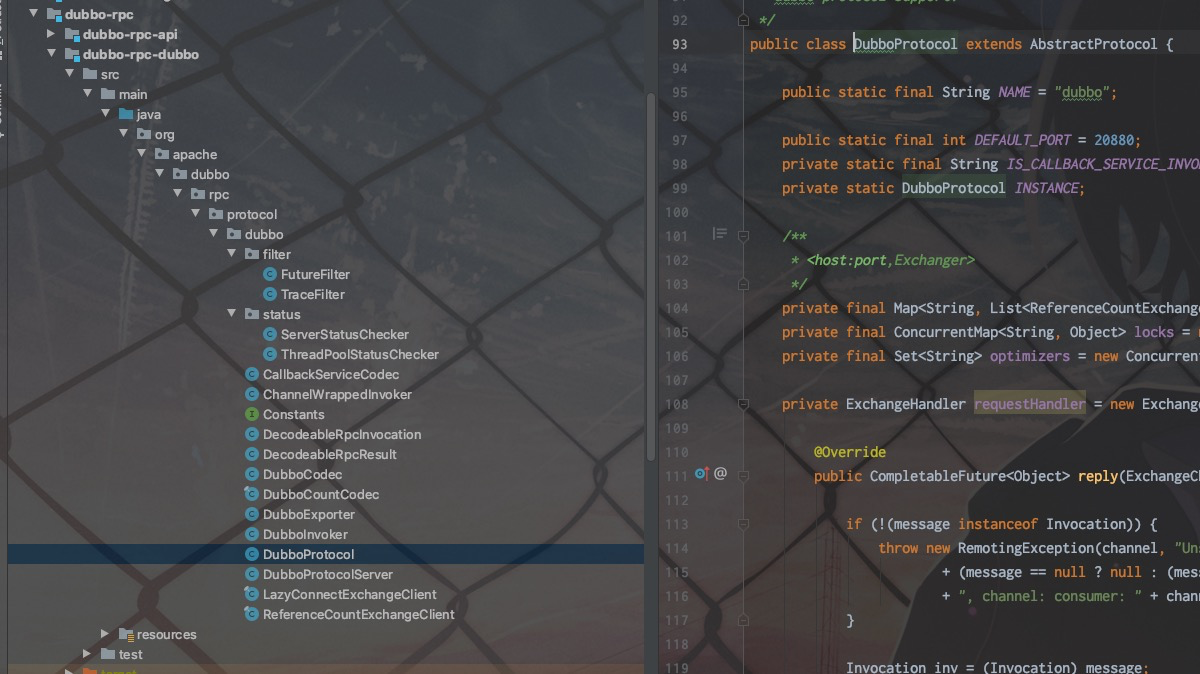
Task: Click AbstractProtocol in the class declaration
Action: [1093, 44]
